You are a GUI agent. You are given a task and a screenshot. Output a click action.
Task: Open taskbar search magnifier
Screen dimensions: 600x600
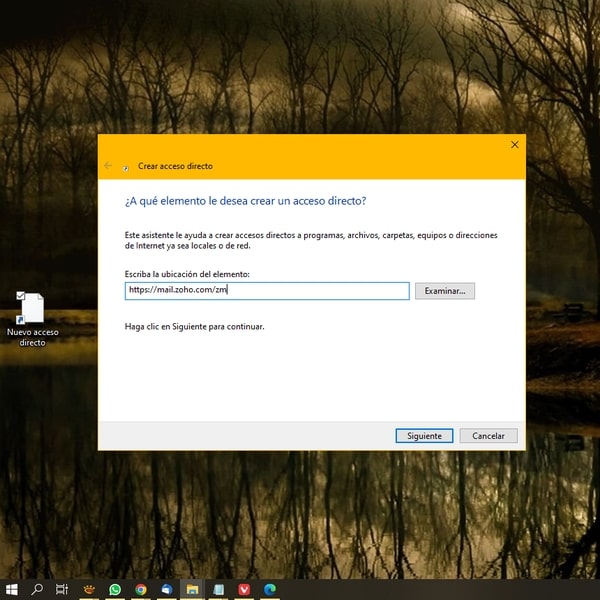37,589
